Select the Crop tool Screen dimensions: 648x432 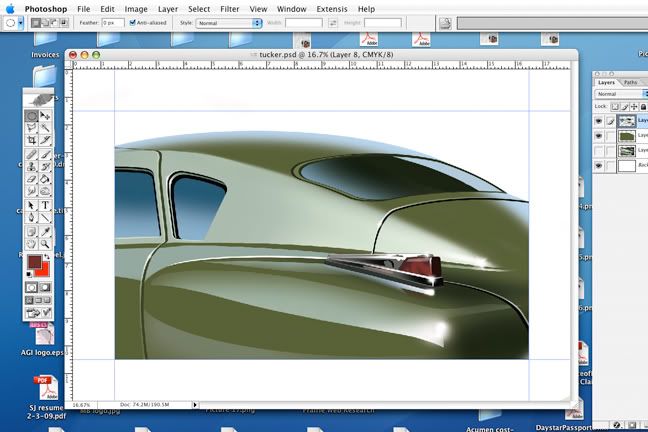coord(31,140)
